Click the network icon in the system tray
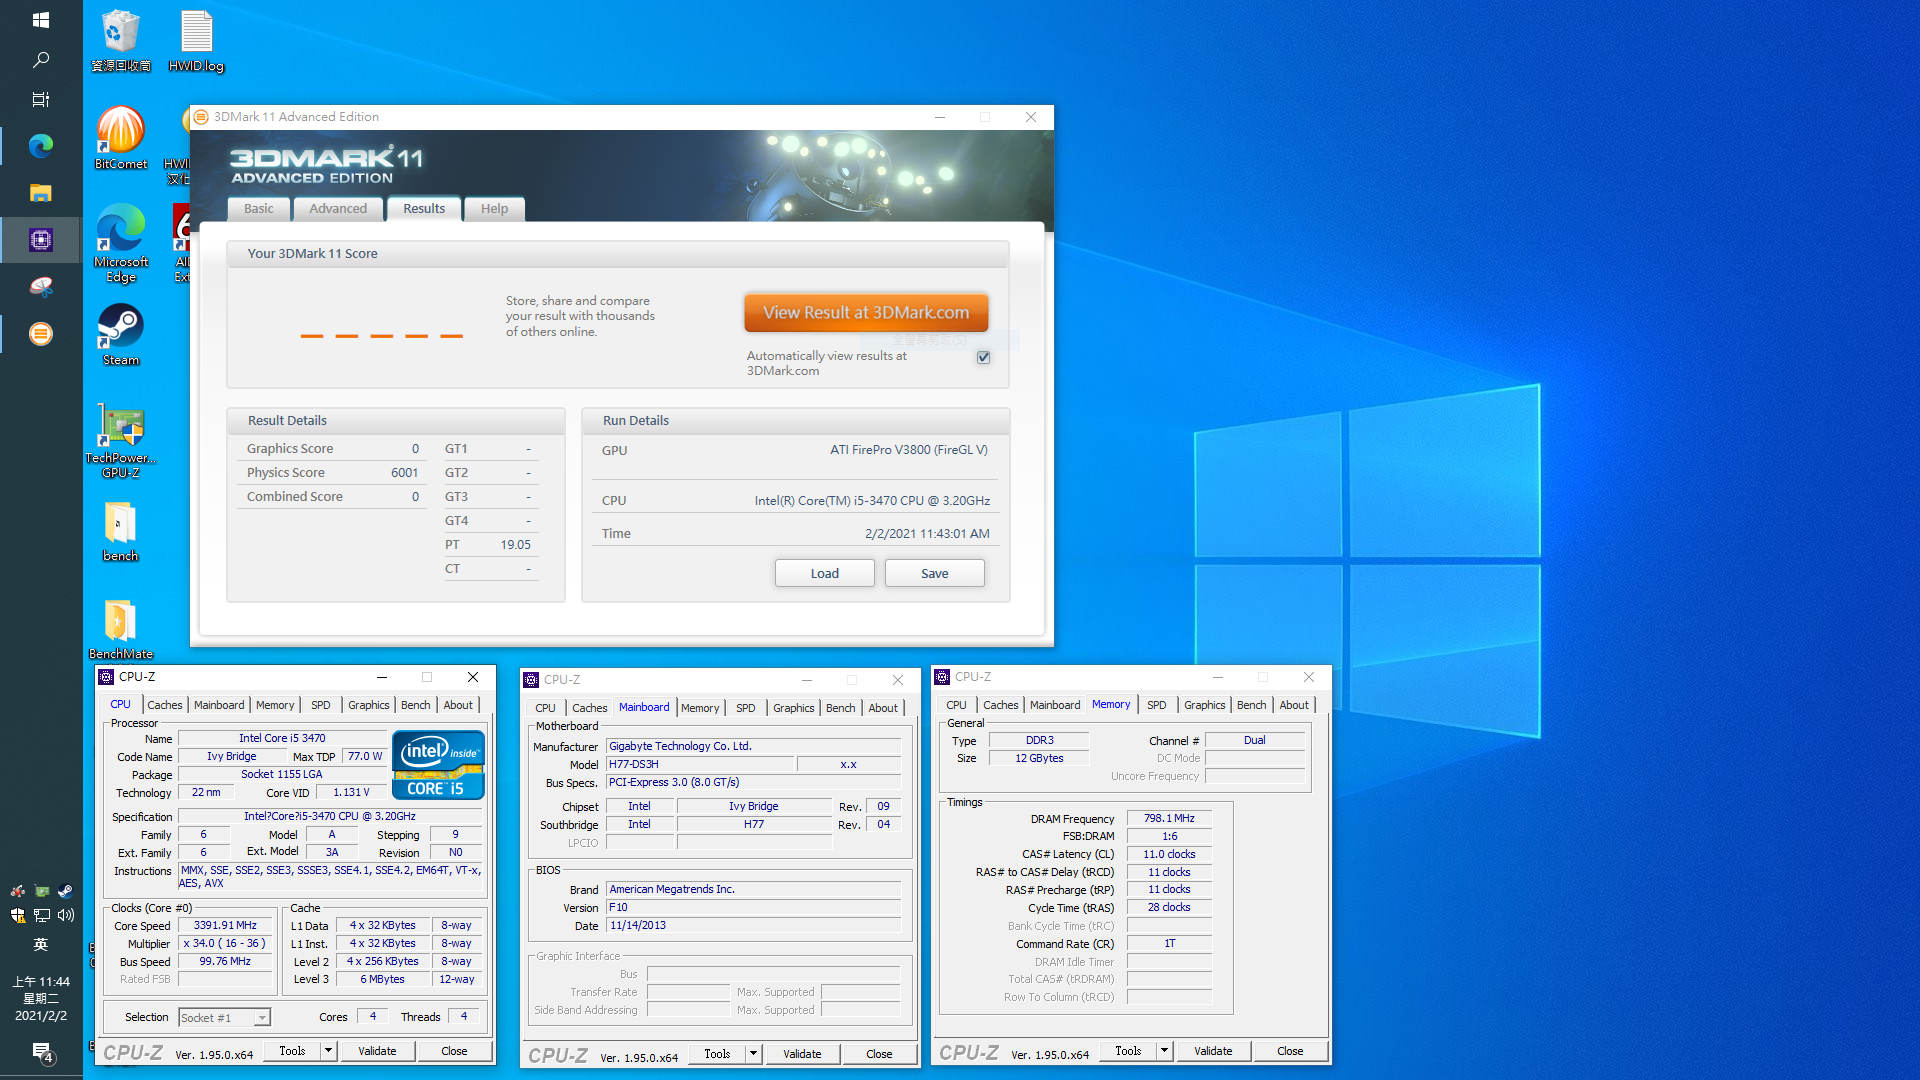The image size is (1920, 1080). [42, 915]
